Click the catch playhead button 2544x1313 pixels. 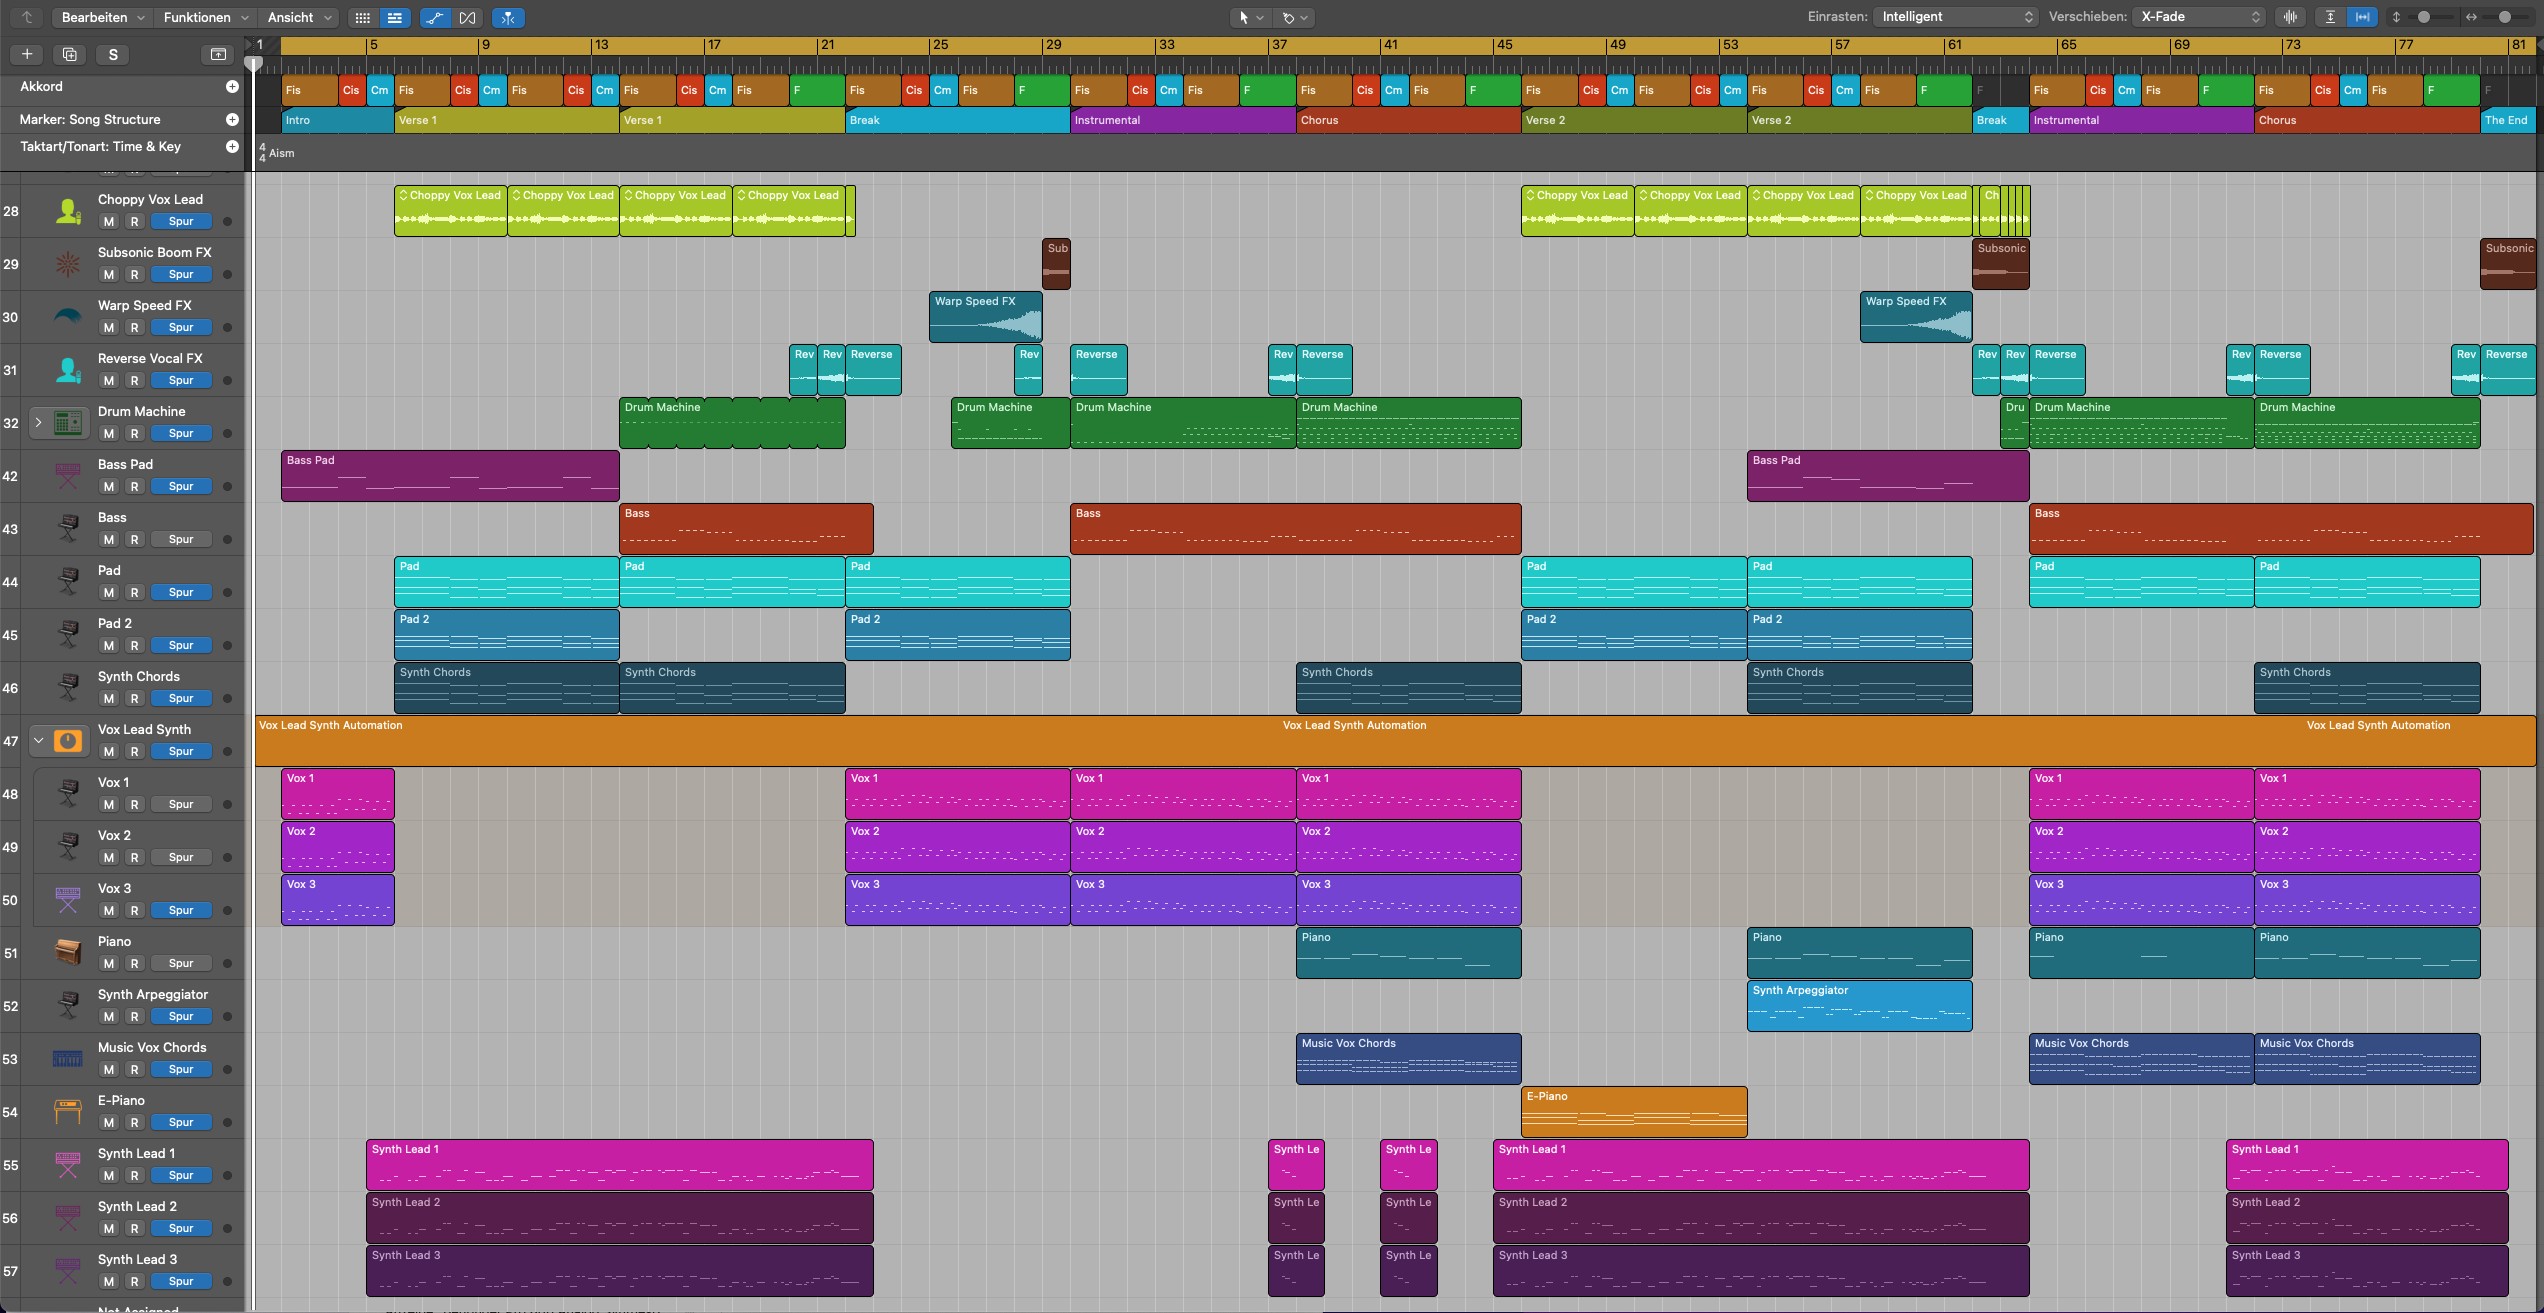[x=508, y=17]
